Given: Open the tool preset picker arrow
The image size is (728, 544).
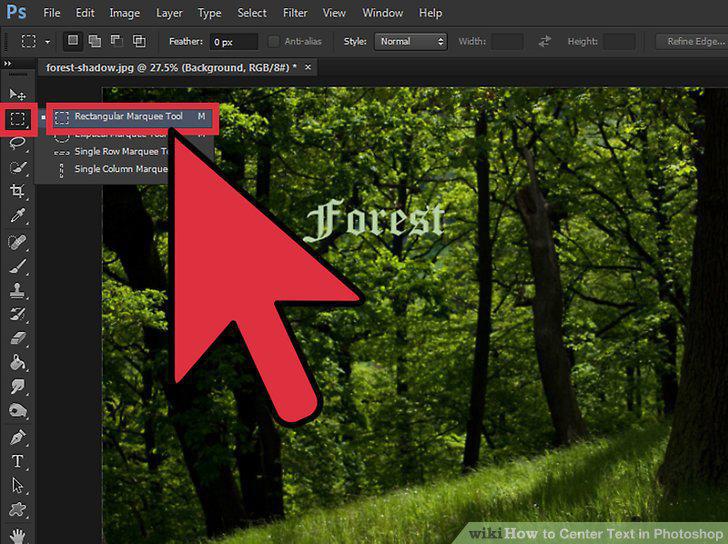Looking at the screenshot, I should (47, 42).
